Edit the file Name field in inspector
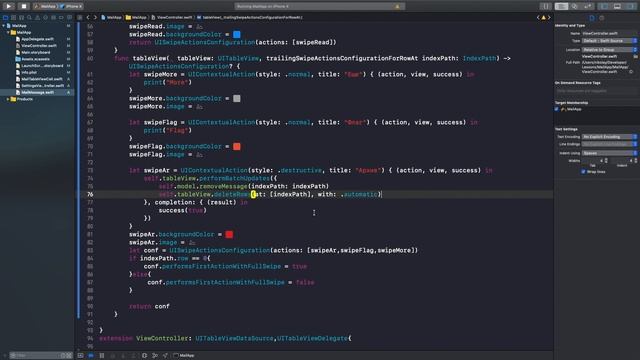 609,33
